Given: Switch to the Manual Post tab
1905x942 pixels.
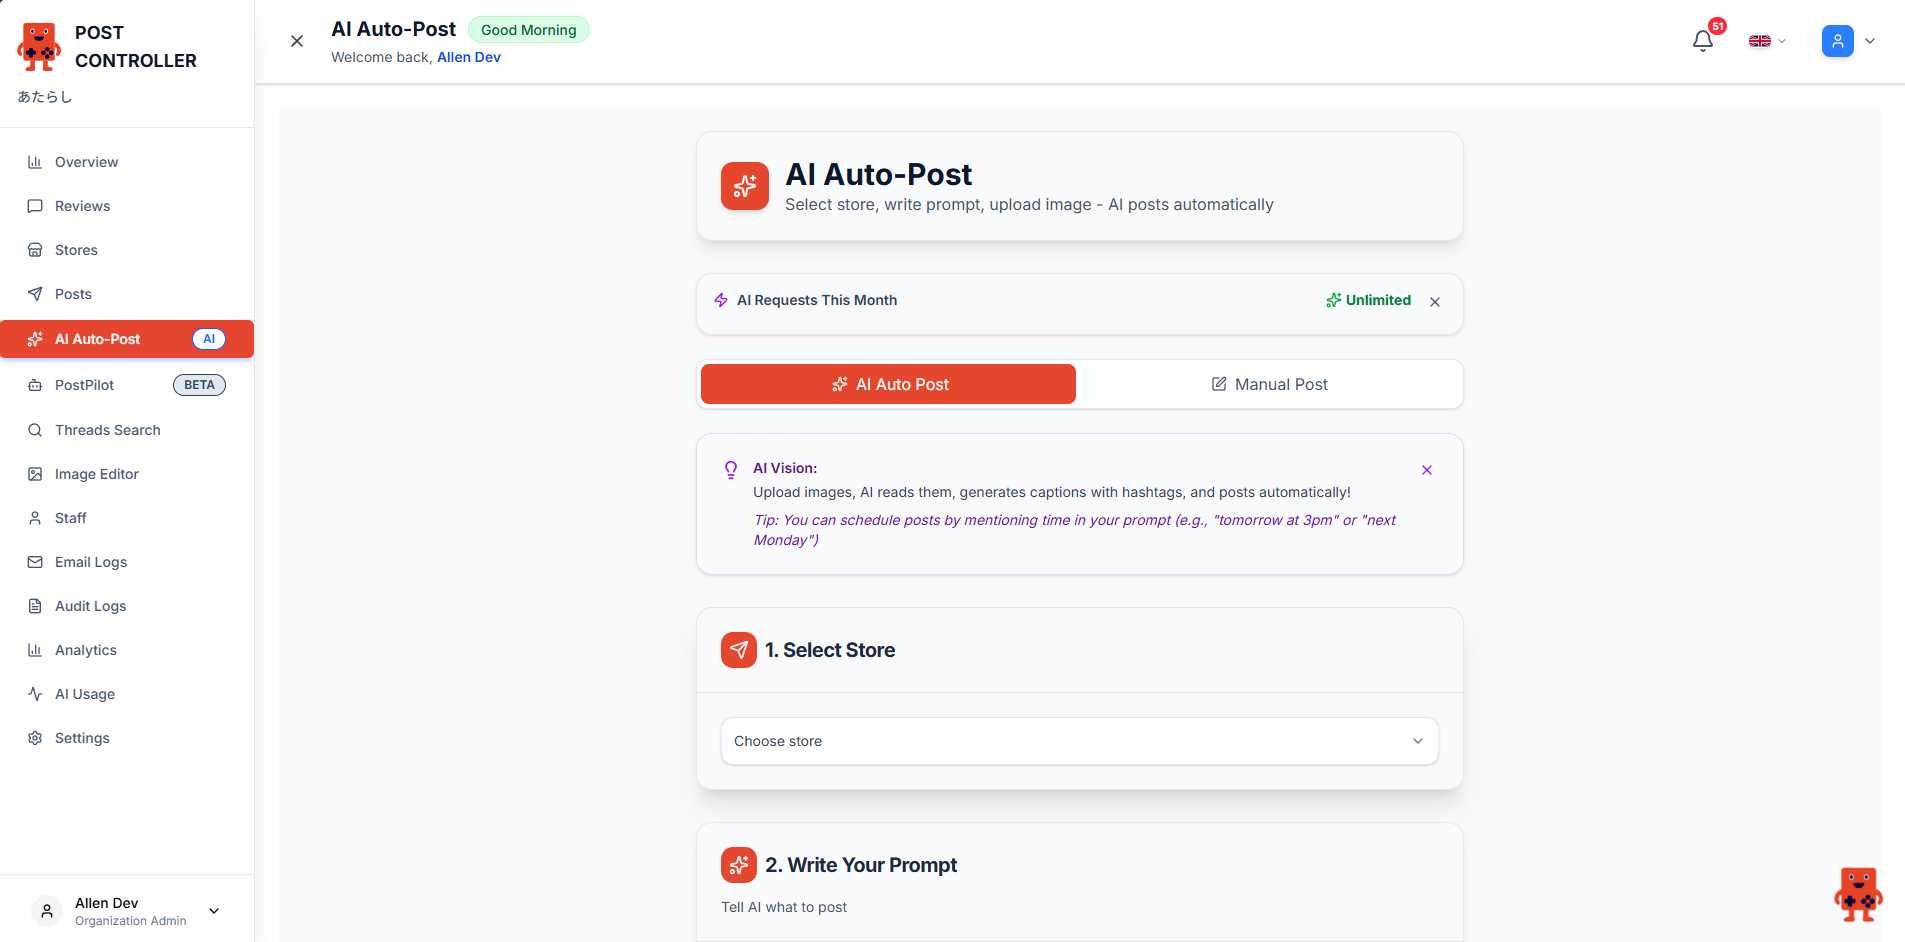Looking at the screenshot, I should pos(1269,384).
